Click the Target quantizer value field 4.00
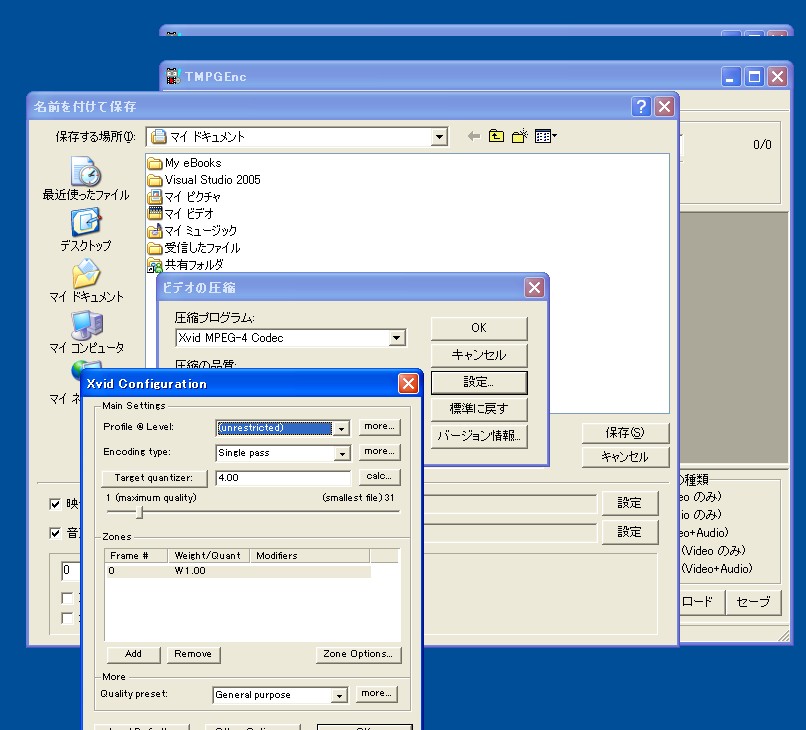Viewport: 806px width, 730px height. [283, 478]
